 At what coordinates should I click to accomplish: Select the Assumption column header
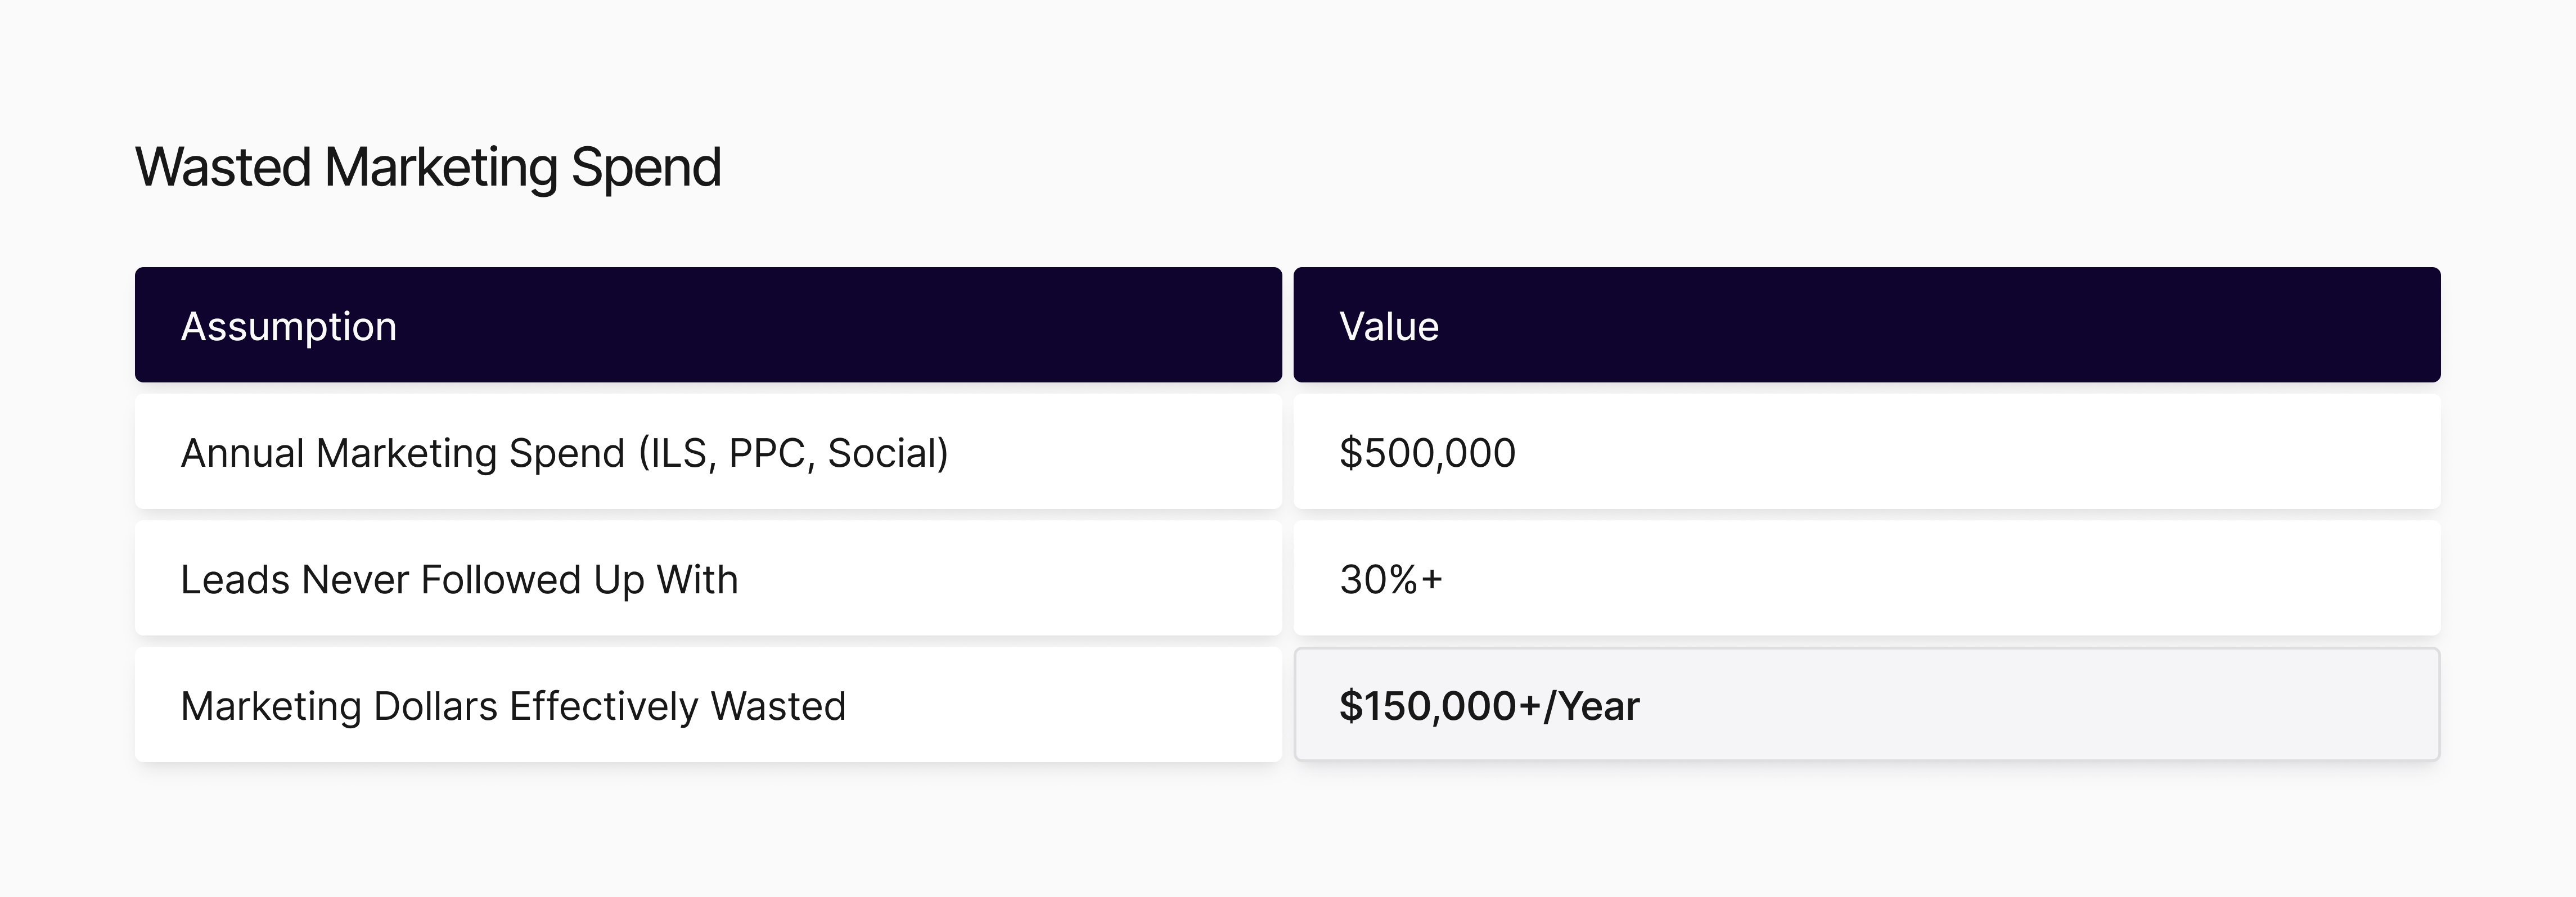pyautogui.click(x=288, y=326)
